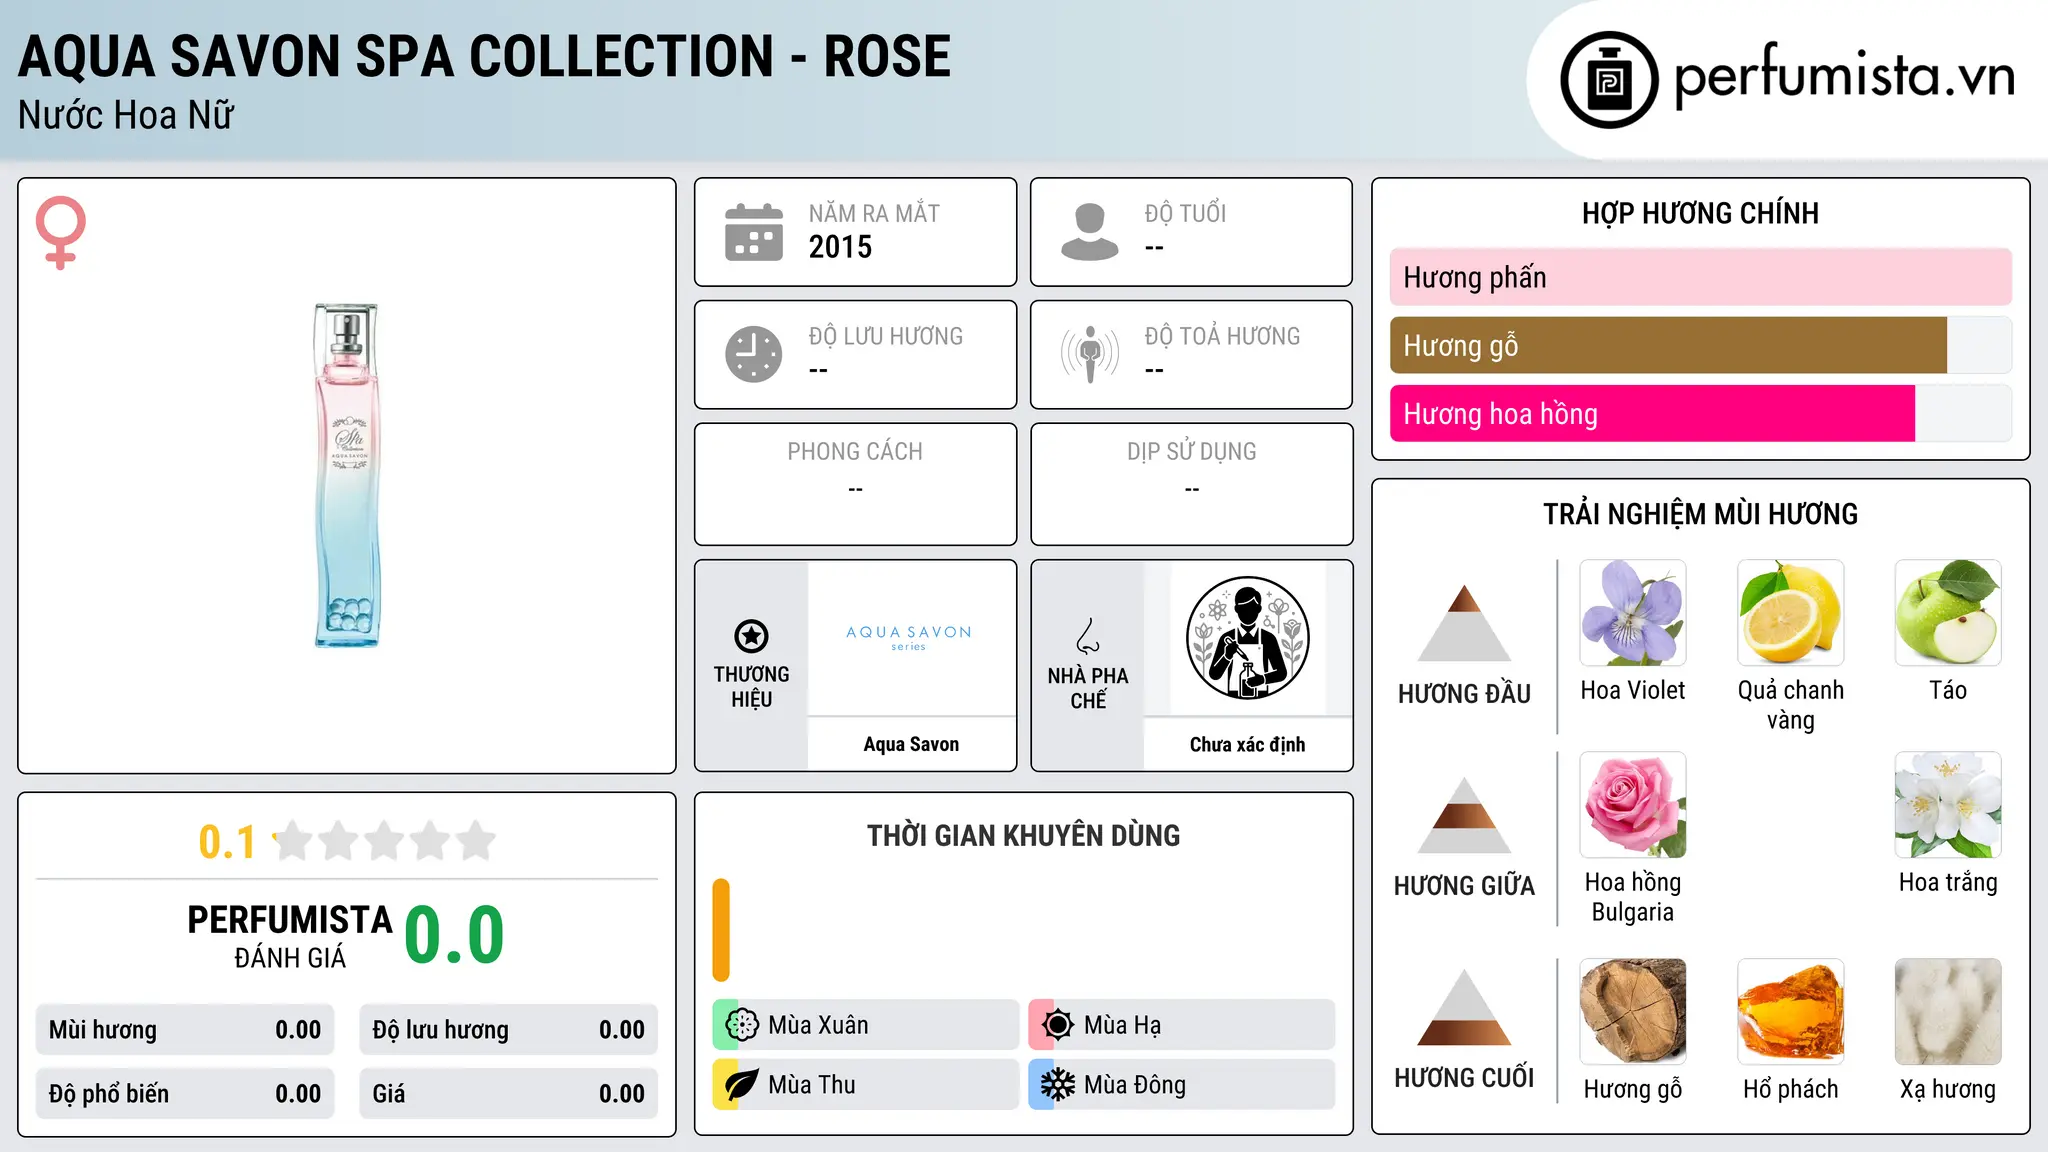This screenshot has height=1152, width=2048.
Task: Open the Chưa xác định perfumer link
Action: (1247, 744)
